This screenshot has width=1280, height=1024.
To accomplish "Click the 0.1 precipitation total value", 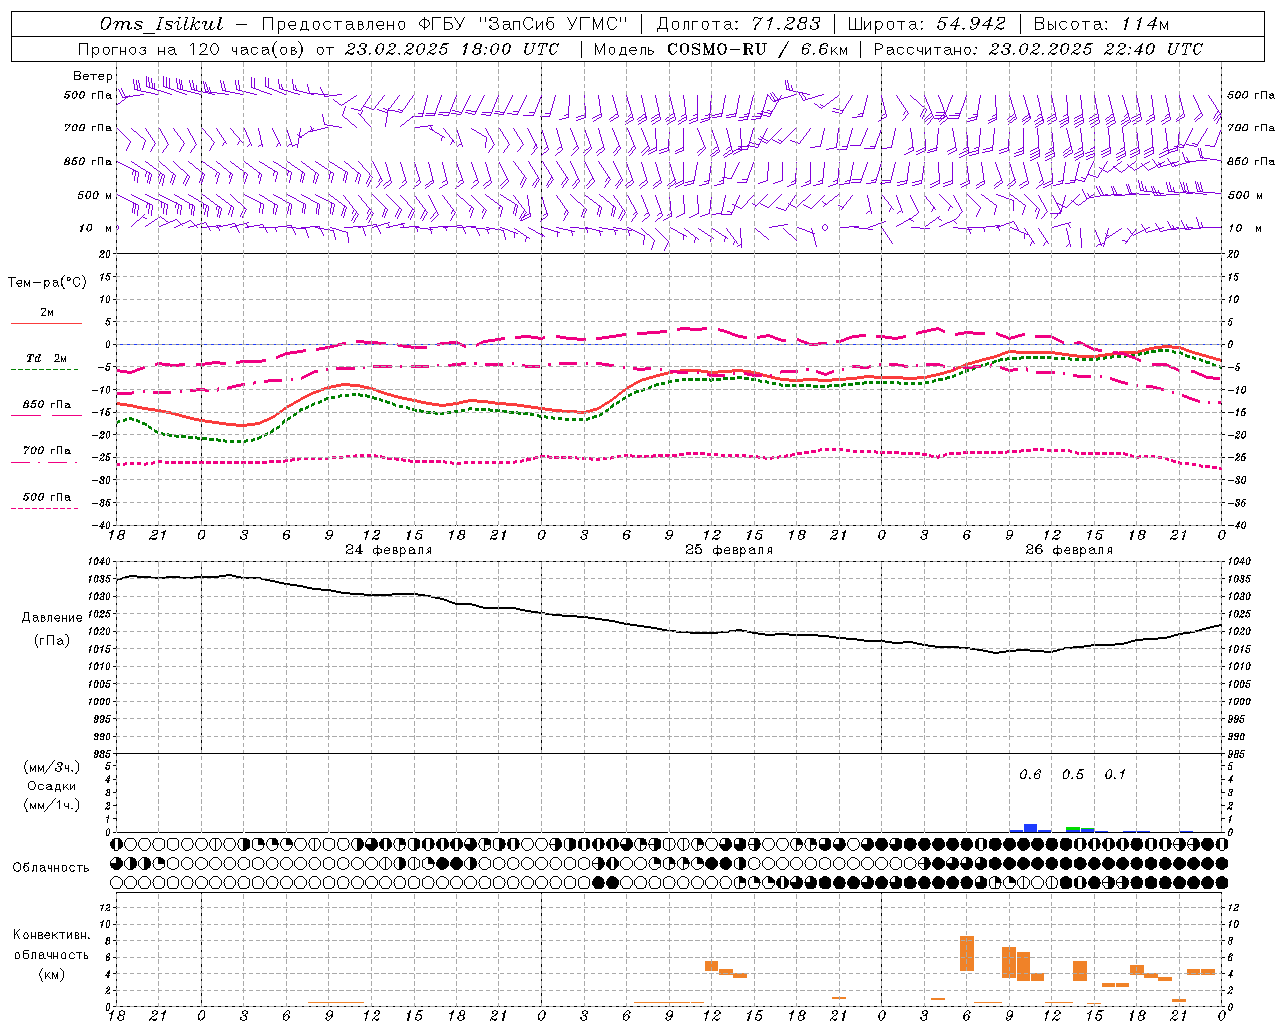I will click(x=1115, y=775).
